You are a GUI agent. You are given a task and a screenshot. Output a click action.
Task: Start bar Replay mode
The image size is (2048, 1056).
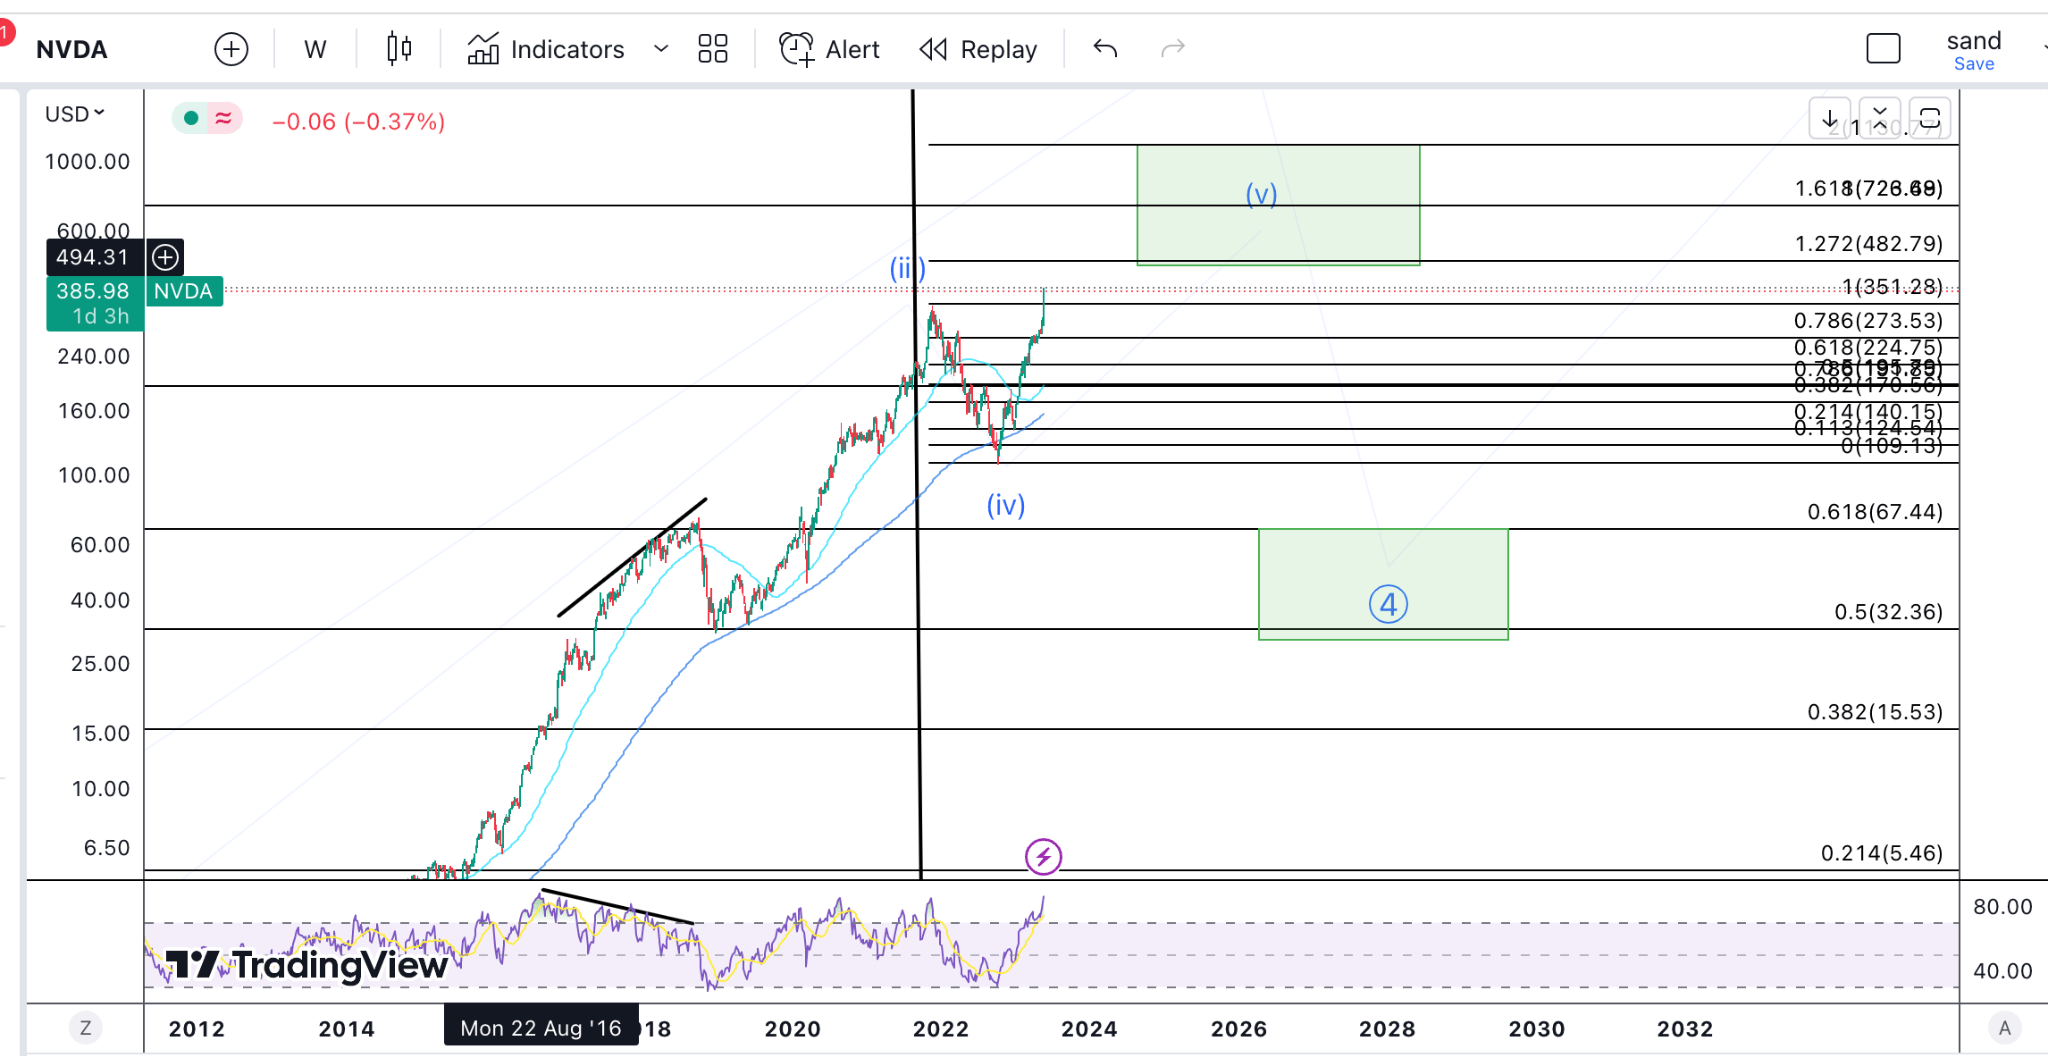click(978, 49)
